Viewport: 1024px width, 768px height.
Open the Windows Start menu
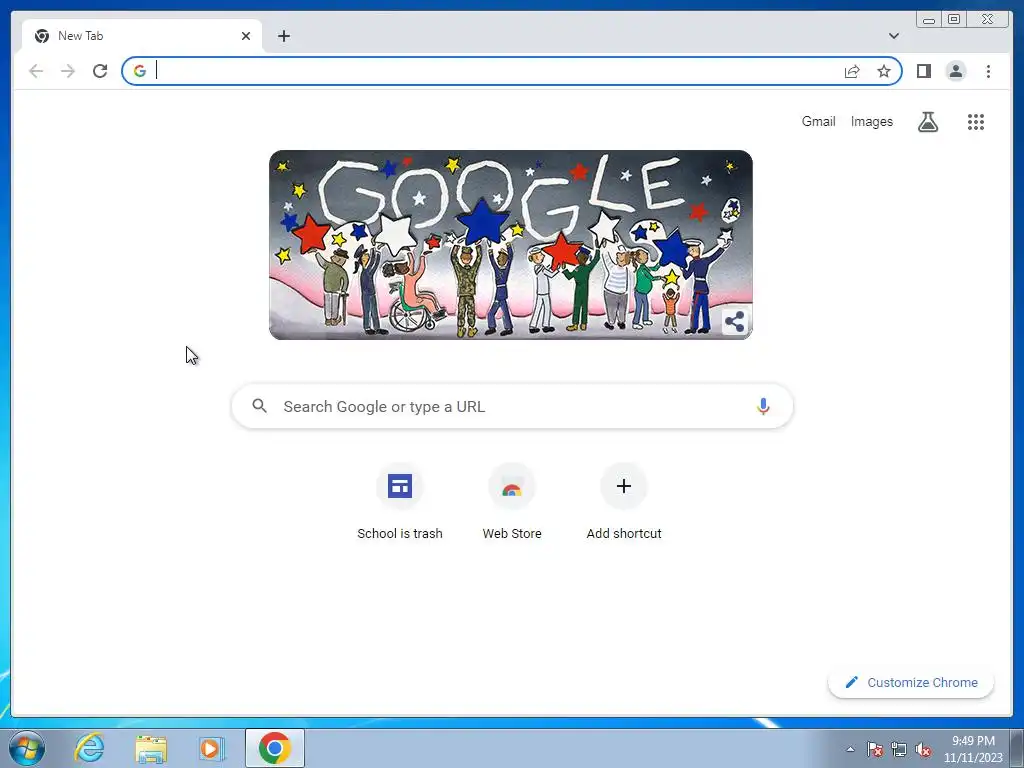click(27, 748)
